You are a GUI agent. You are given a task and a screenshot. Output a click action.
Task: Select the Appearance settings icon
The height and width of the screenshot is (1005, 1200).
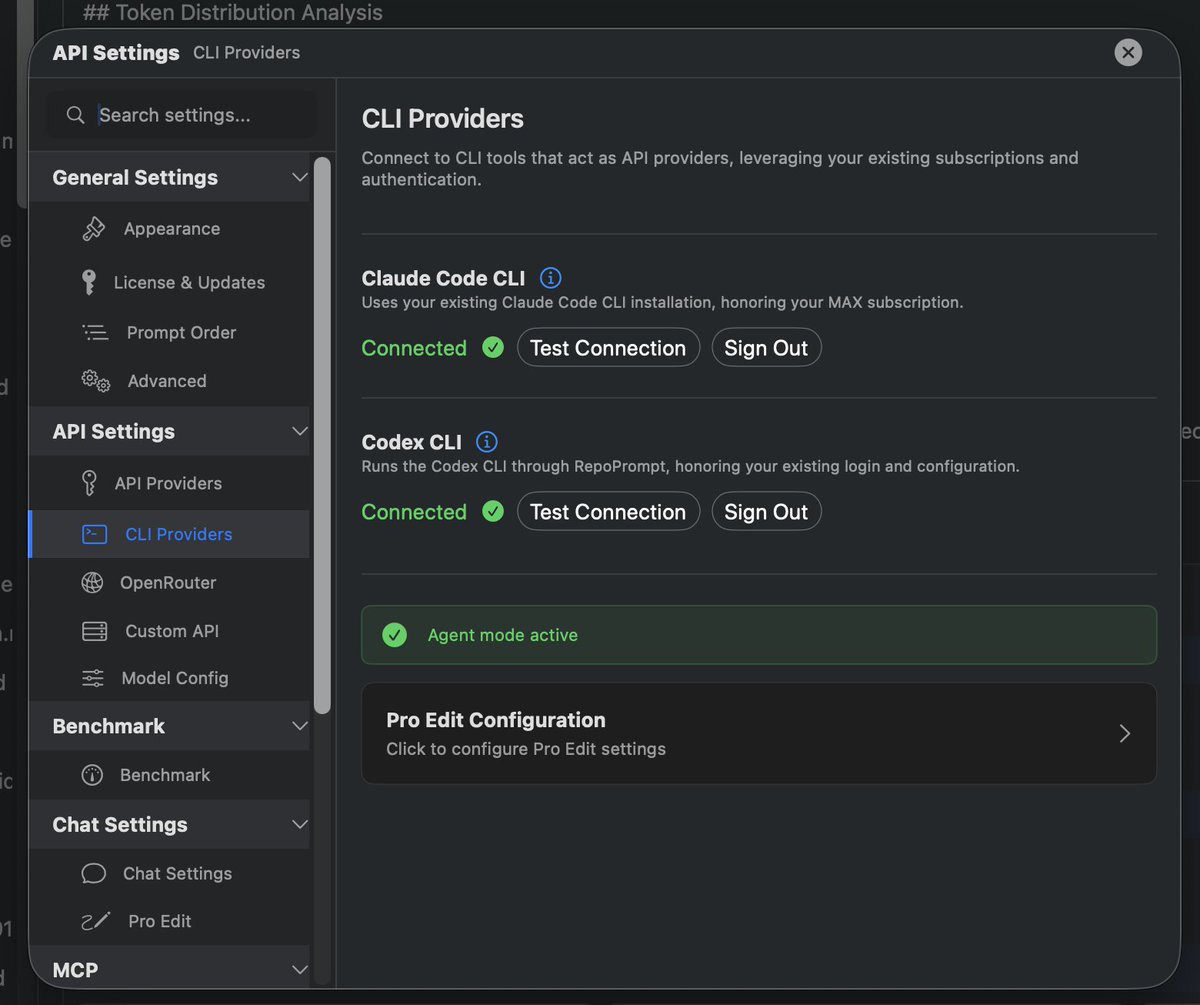click(93, 228)
